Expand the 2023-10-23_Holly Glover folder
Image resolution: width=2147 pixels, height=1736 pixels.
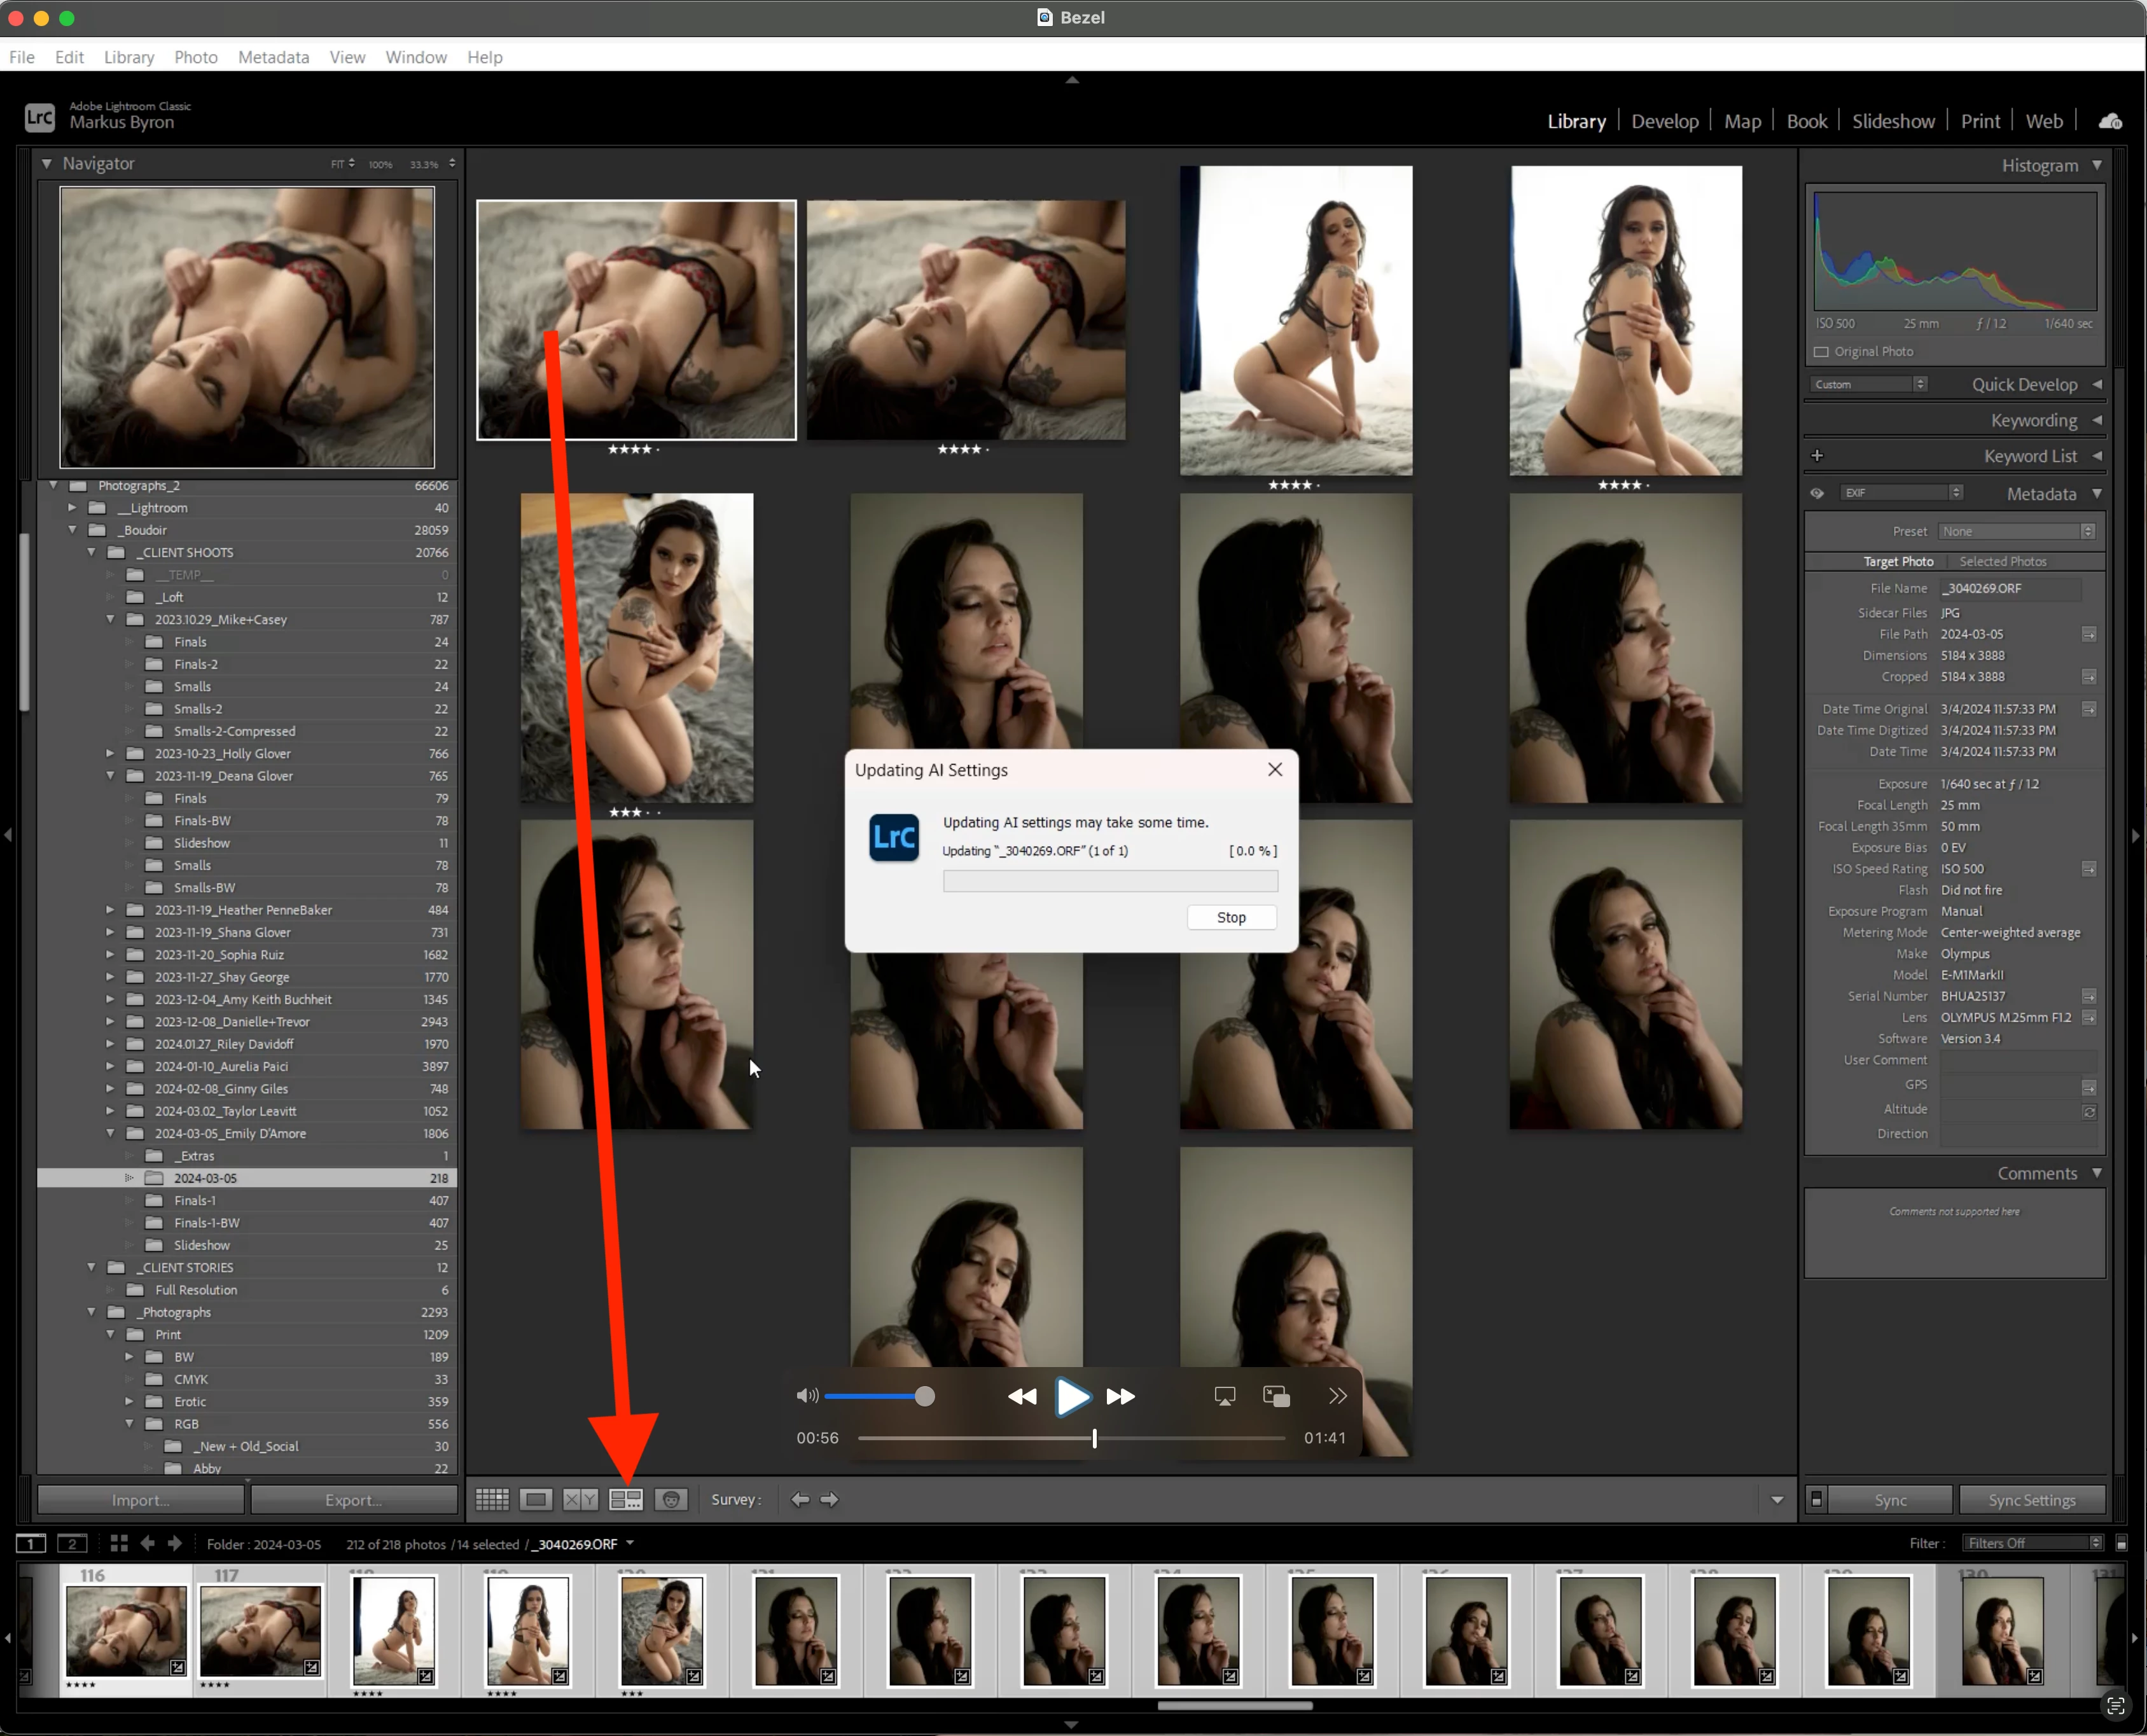[111, 753]
